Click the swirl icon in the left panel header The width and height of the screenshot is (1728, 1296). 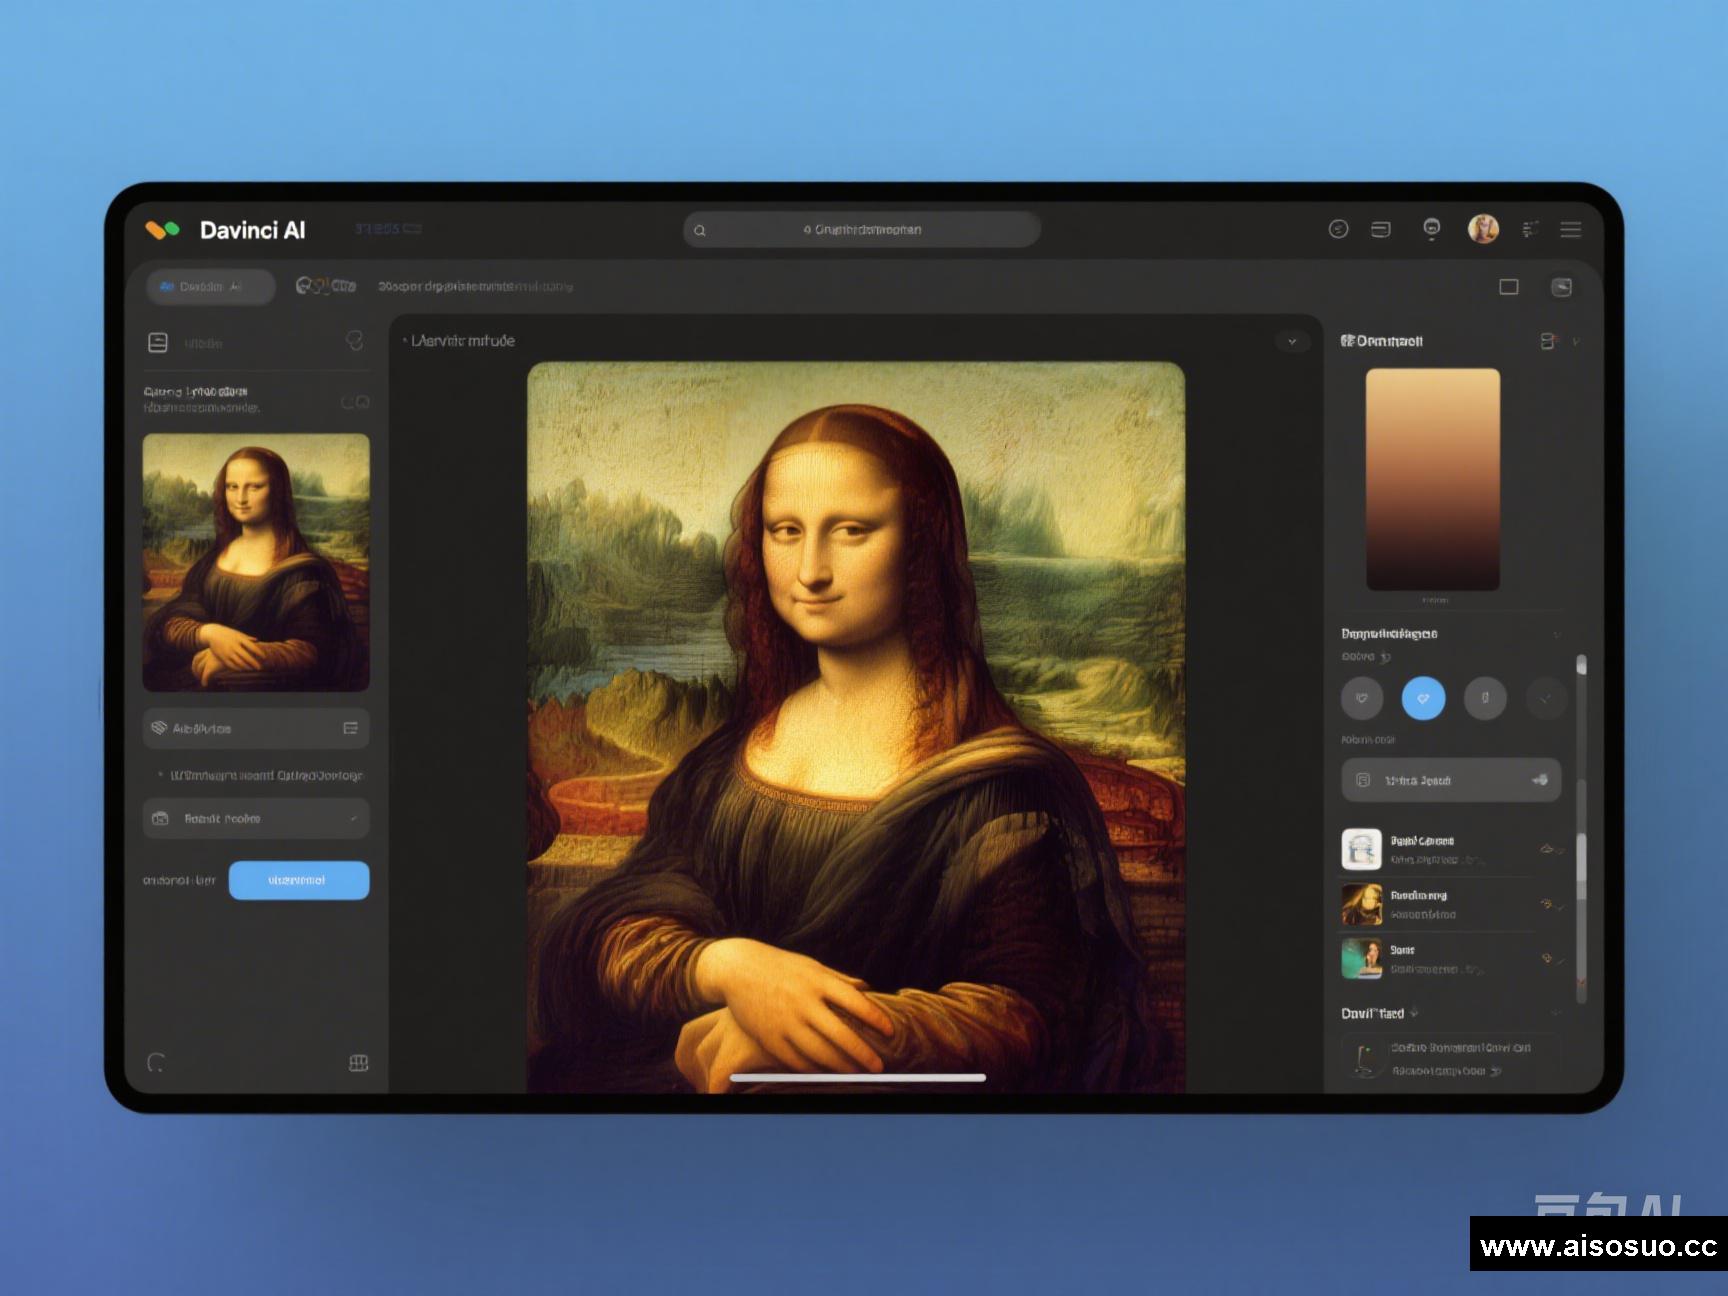point(354,341)
